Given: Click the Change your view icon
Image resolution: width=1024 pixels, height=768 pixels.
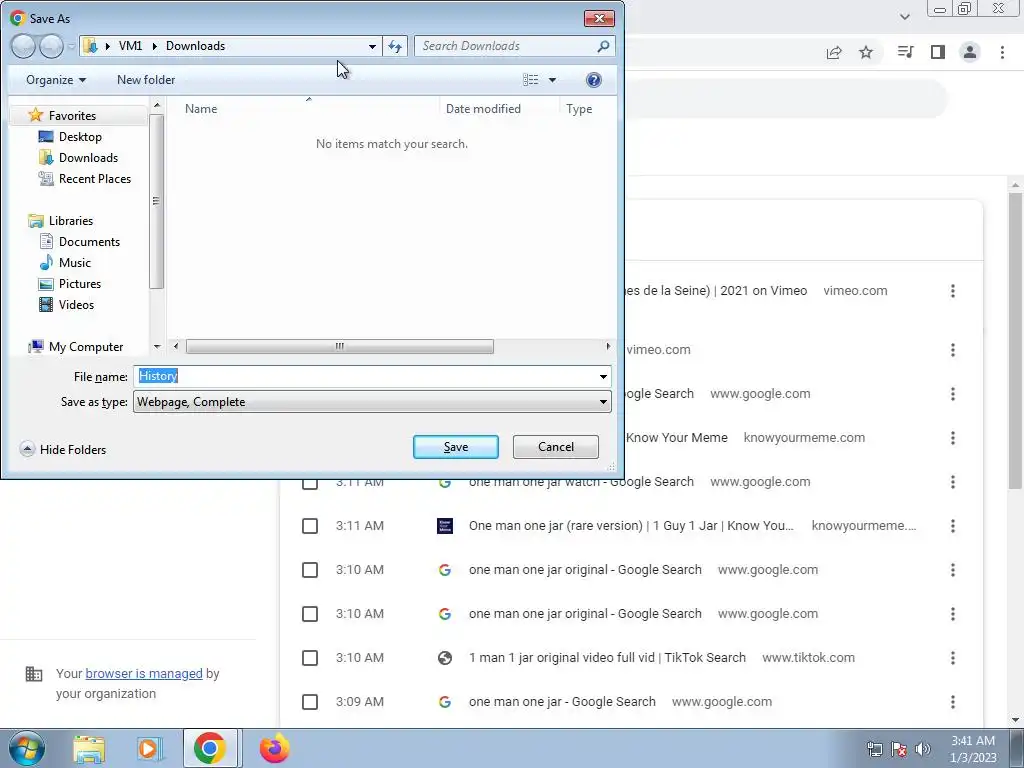Looking at the screenshot, I should coord(531,80).
